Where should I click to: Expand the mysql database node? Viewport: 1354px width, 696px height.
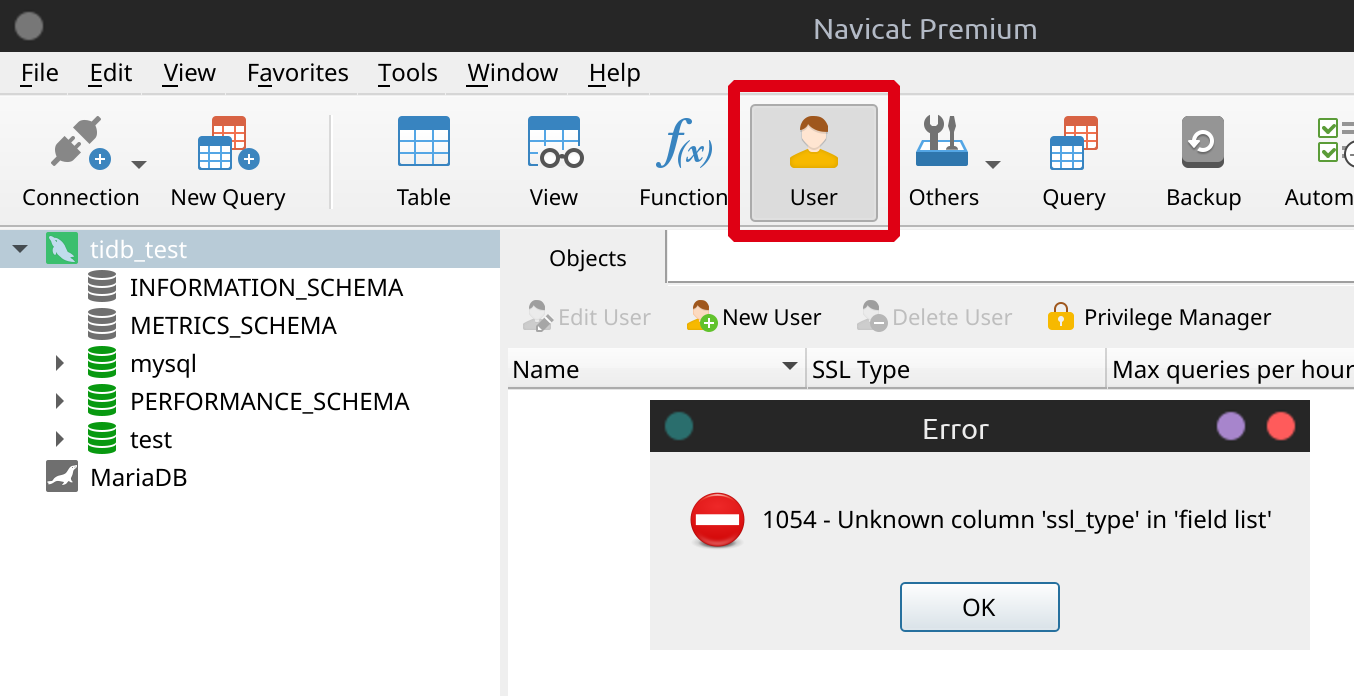pyautogui.click(x=60, y=363)
